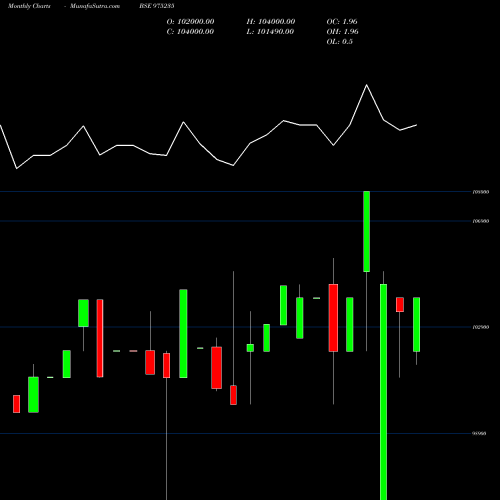Image resolution: width=500 pixels, height=500 pixels.
Task: Click the 'OC: 1.96' reading
Action: (342, 22)
